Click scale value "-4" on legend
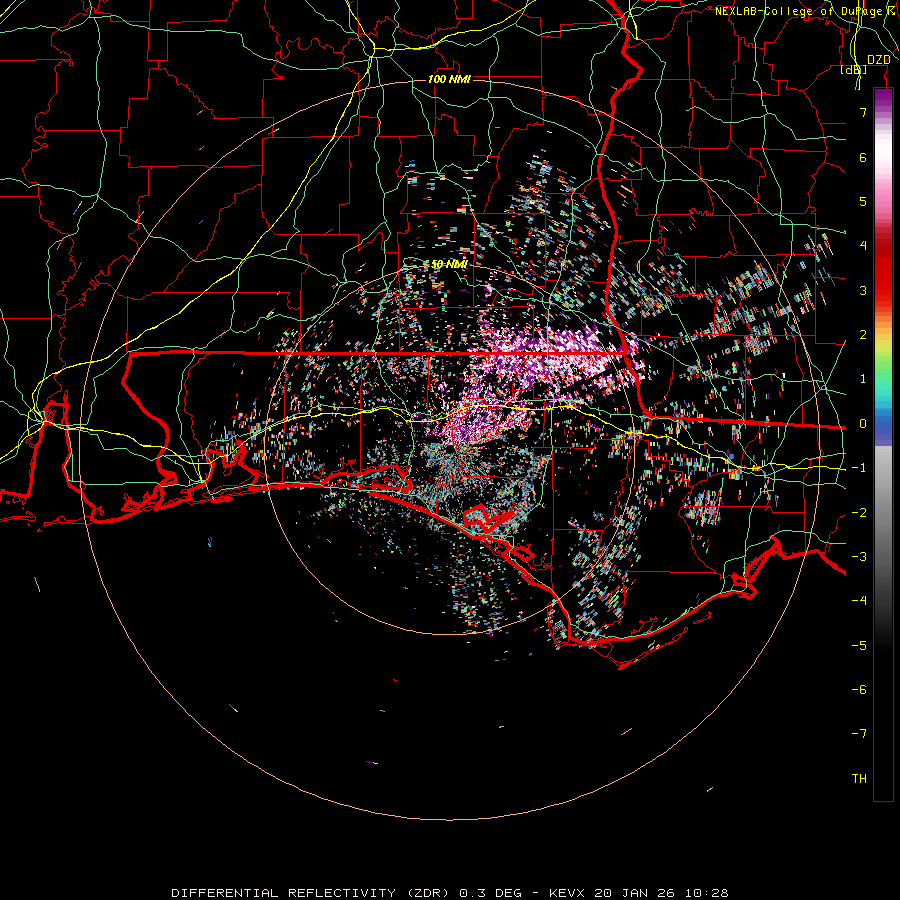Screen dimensions: 900x900 859,601
